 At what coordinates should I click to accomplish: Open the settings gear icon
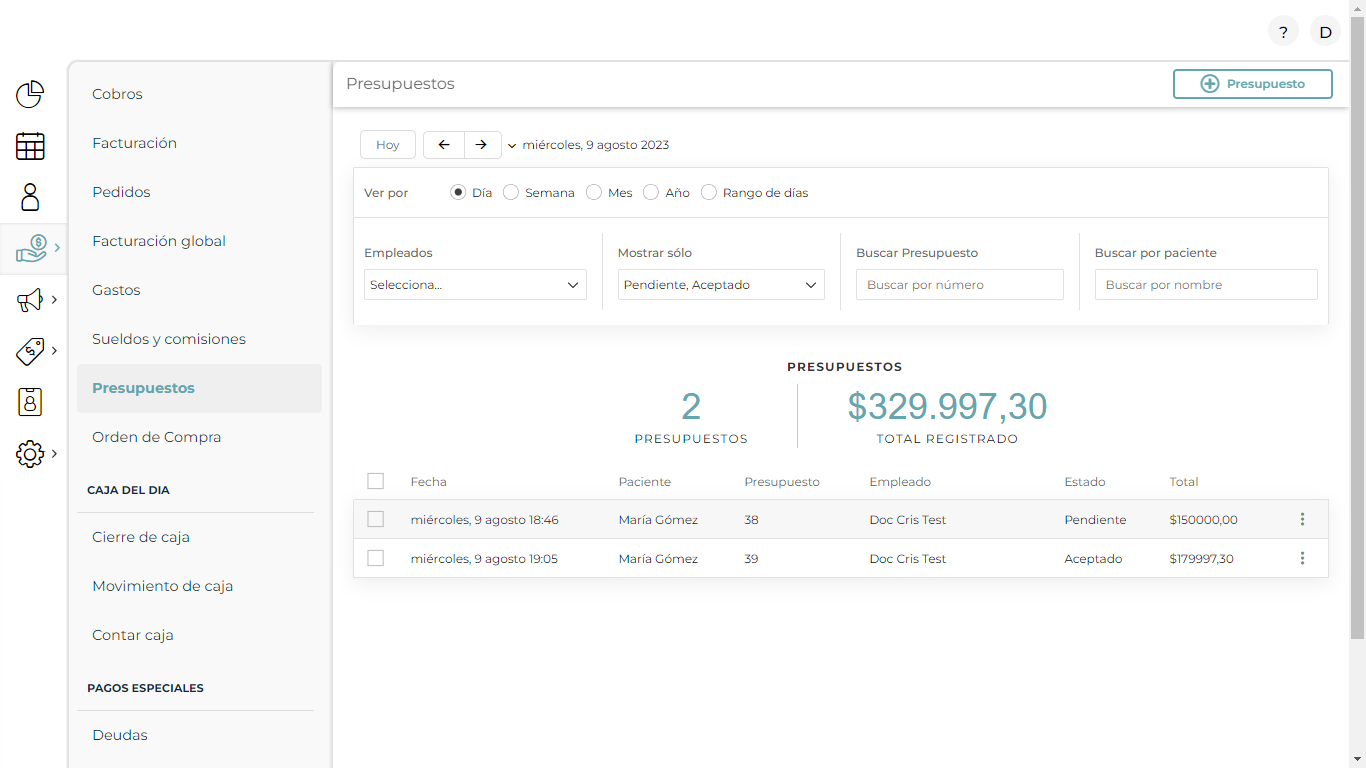(30, 454)
